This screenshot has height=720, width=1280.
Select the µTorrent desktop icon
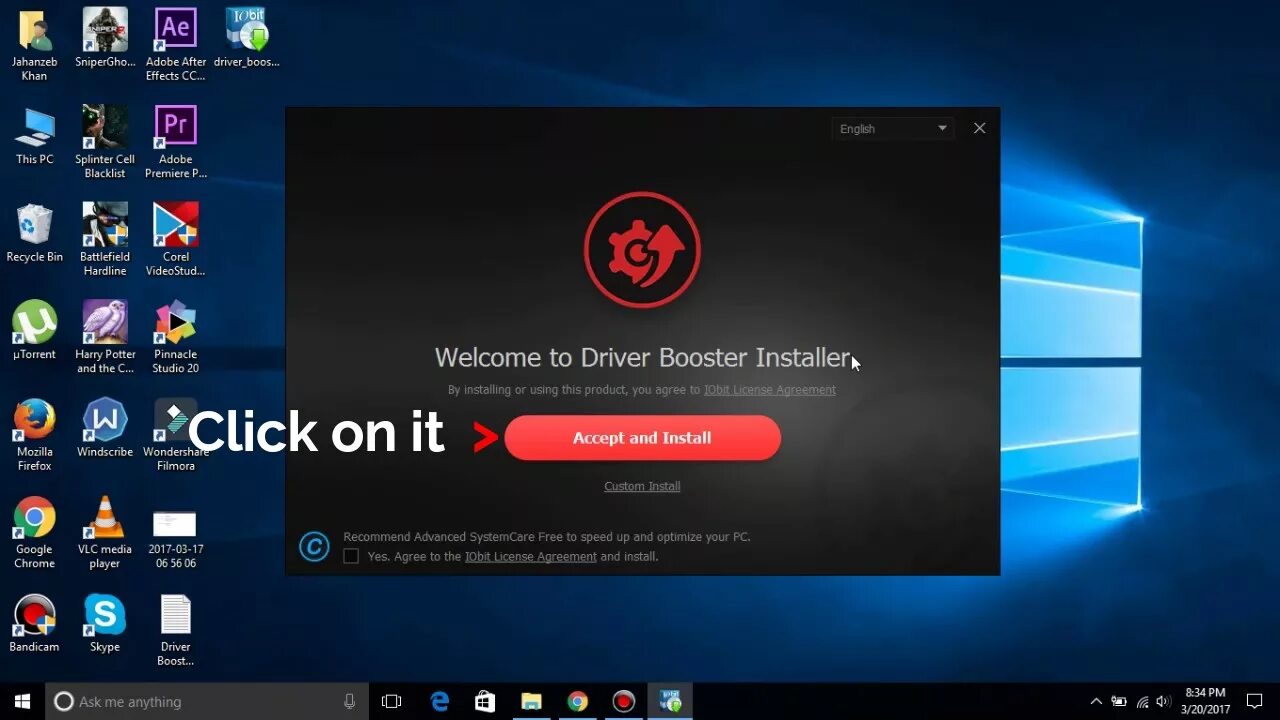(34, 331)
